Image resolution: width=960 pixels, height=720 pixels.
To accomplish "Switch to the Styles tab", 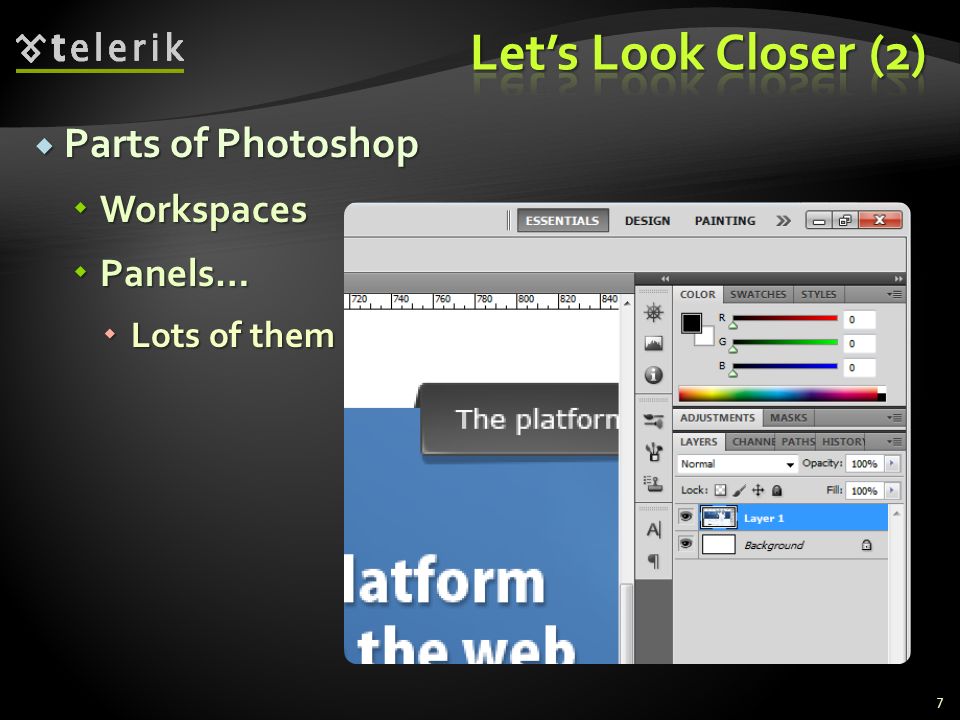I will [x=819, y=294].
